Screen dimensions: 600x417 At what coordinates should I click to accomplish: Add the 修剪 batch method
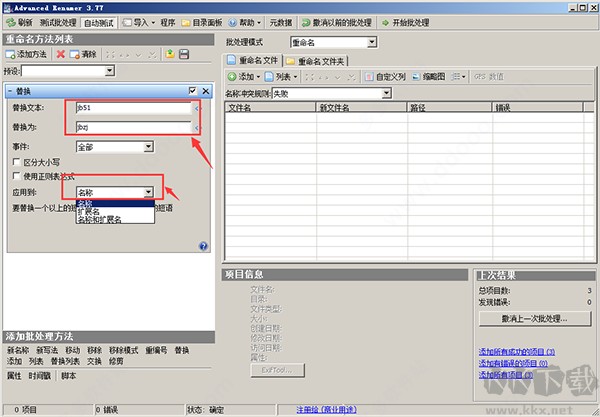click(x=116, y=361)
